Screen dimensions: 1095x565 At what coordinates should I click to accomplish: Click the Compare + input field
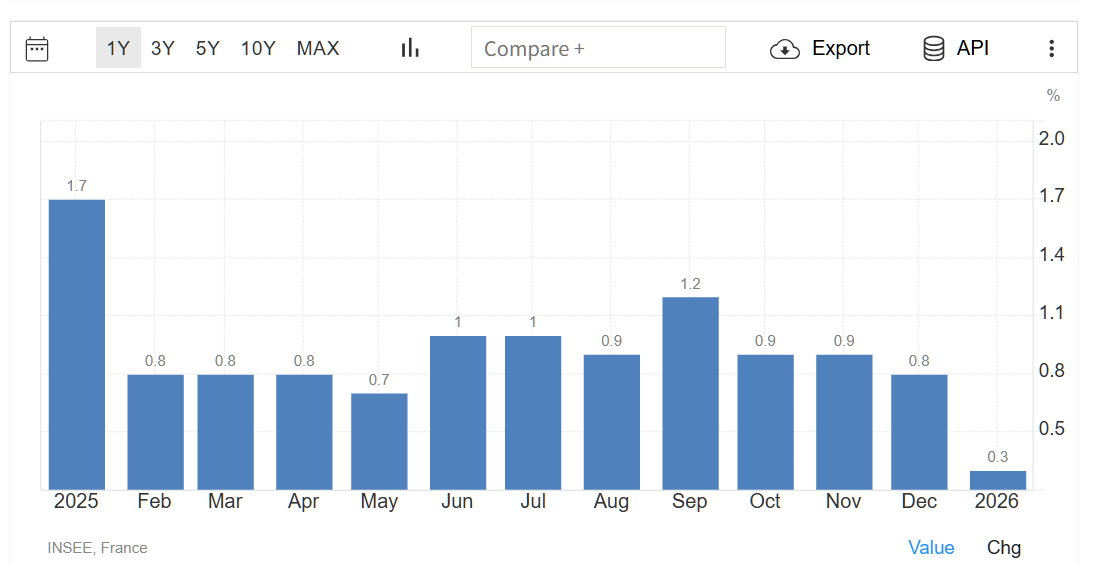(x=598, y=48)
